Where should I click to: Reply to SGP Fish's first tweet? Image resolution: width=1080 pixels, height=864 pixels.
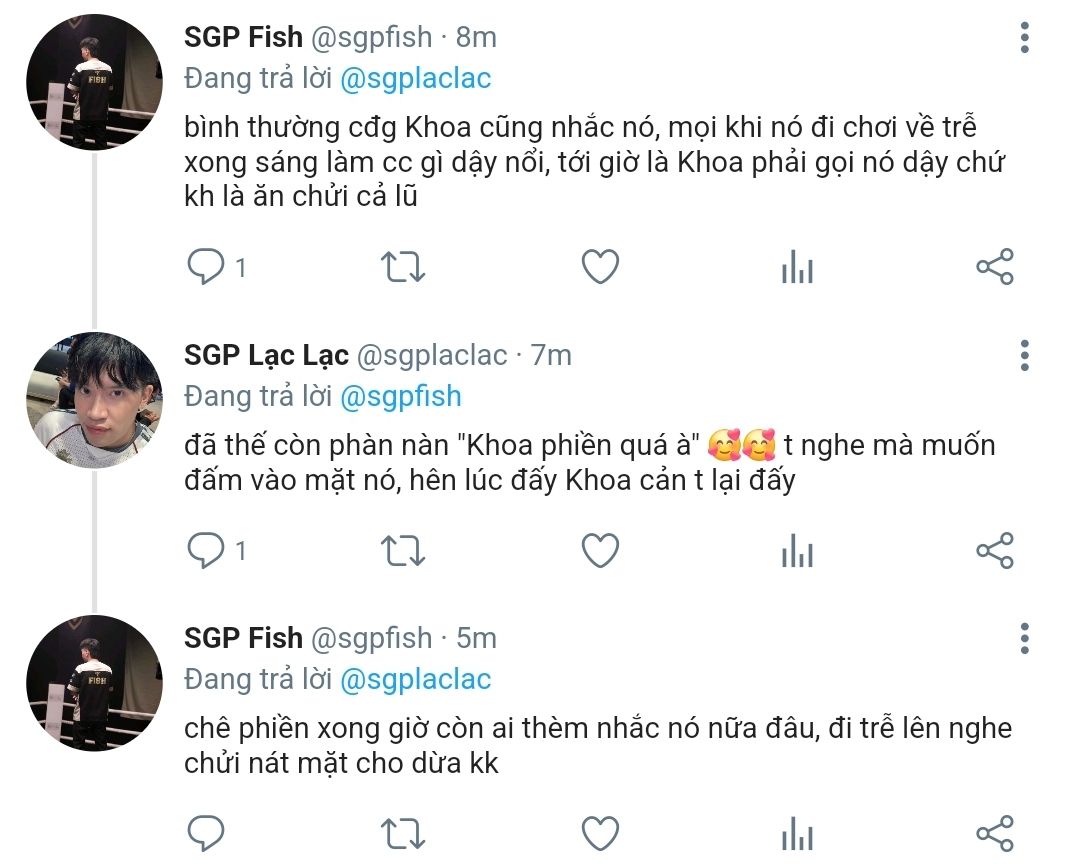pos(207,267)
